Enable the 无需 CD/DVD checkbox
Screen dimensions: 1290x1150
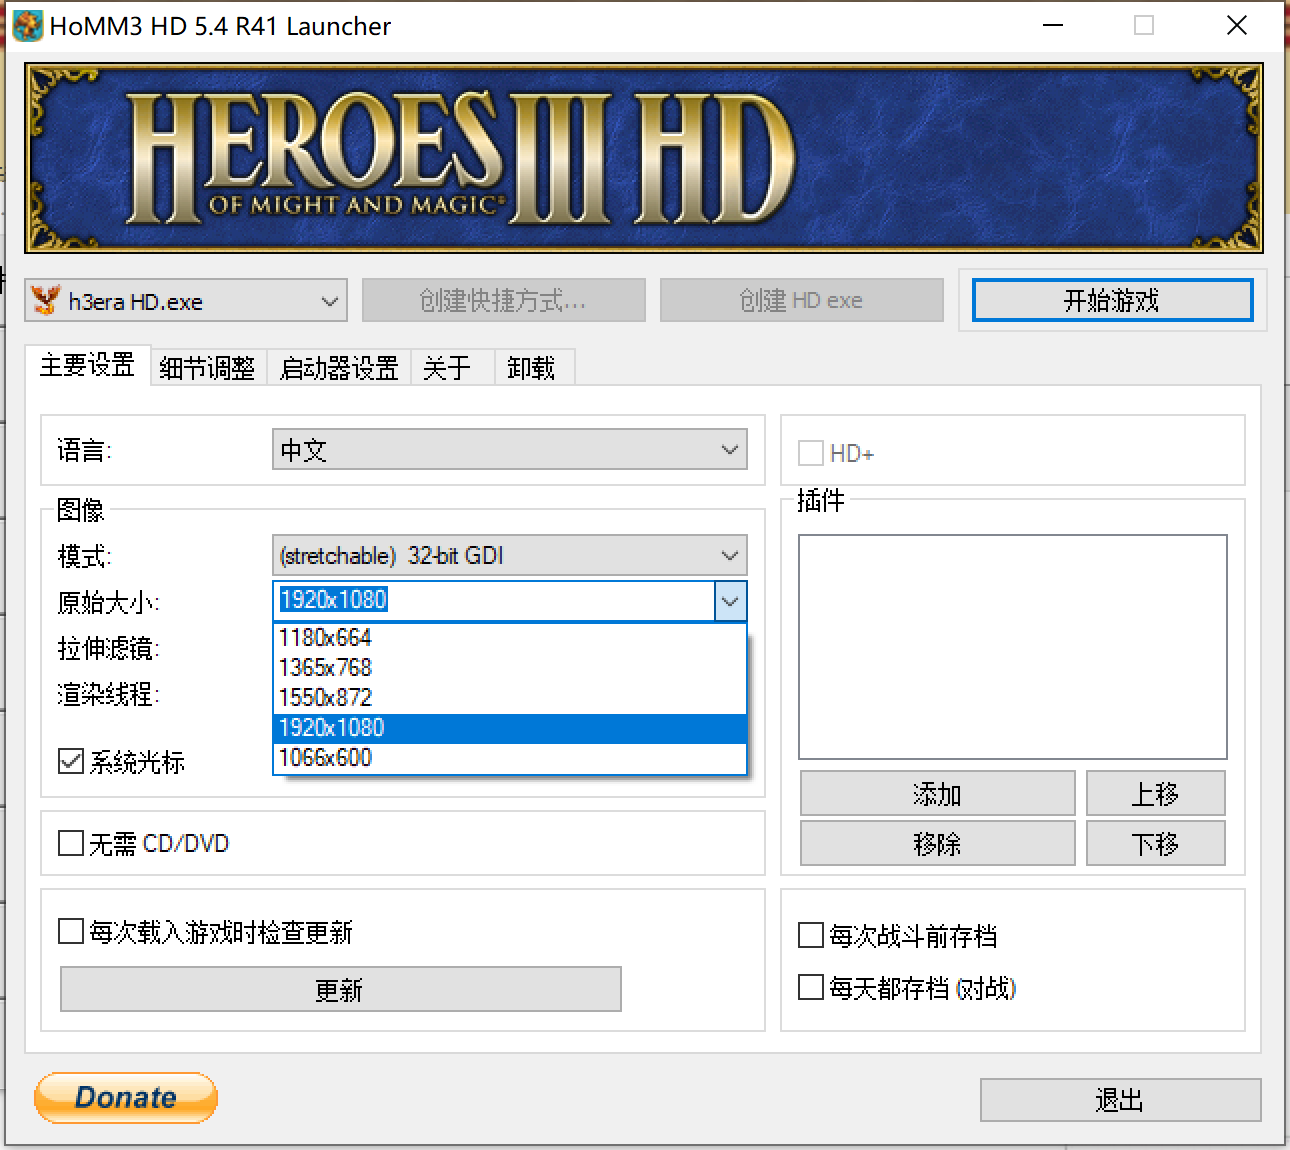[x=71, y=843]
